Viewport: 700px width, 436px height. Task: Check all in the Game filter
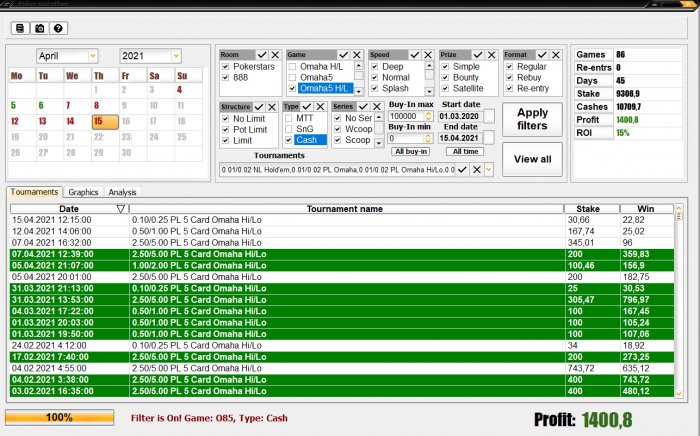pyautogui.click(x=344, y=55)
